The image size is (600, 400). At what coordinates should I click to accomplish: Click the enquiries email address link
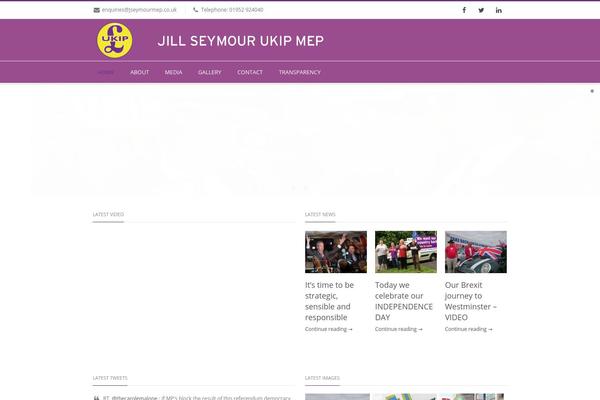click(139, 10)
